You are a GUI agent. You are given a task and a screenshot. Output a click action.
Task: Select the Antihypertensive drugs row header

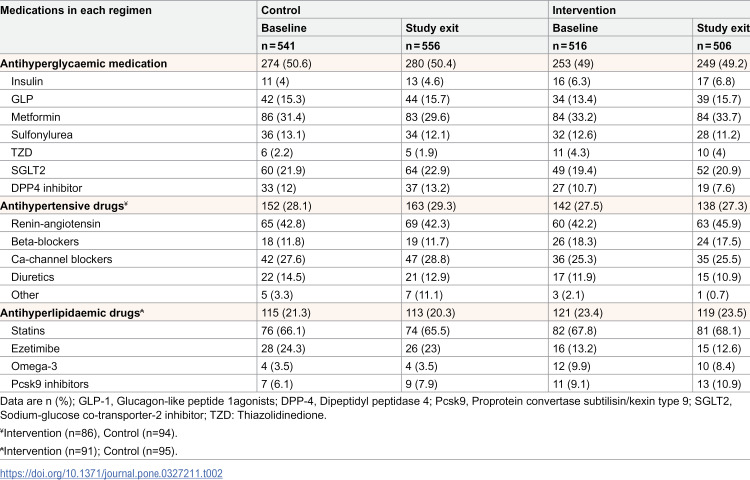tap(64, 206)
